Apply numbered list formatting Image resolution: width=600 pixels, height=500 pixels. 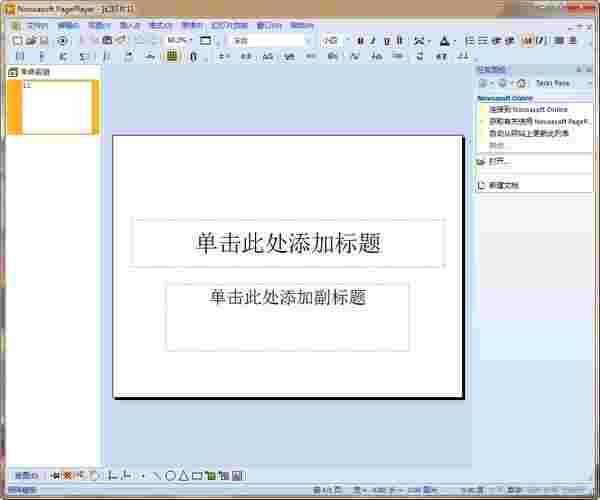[470, 41]
